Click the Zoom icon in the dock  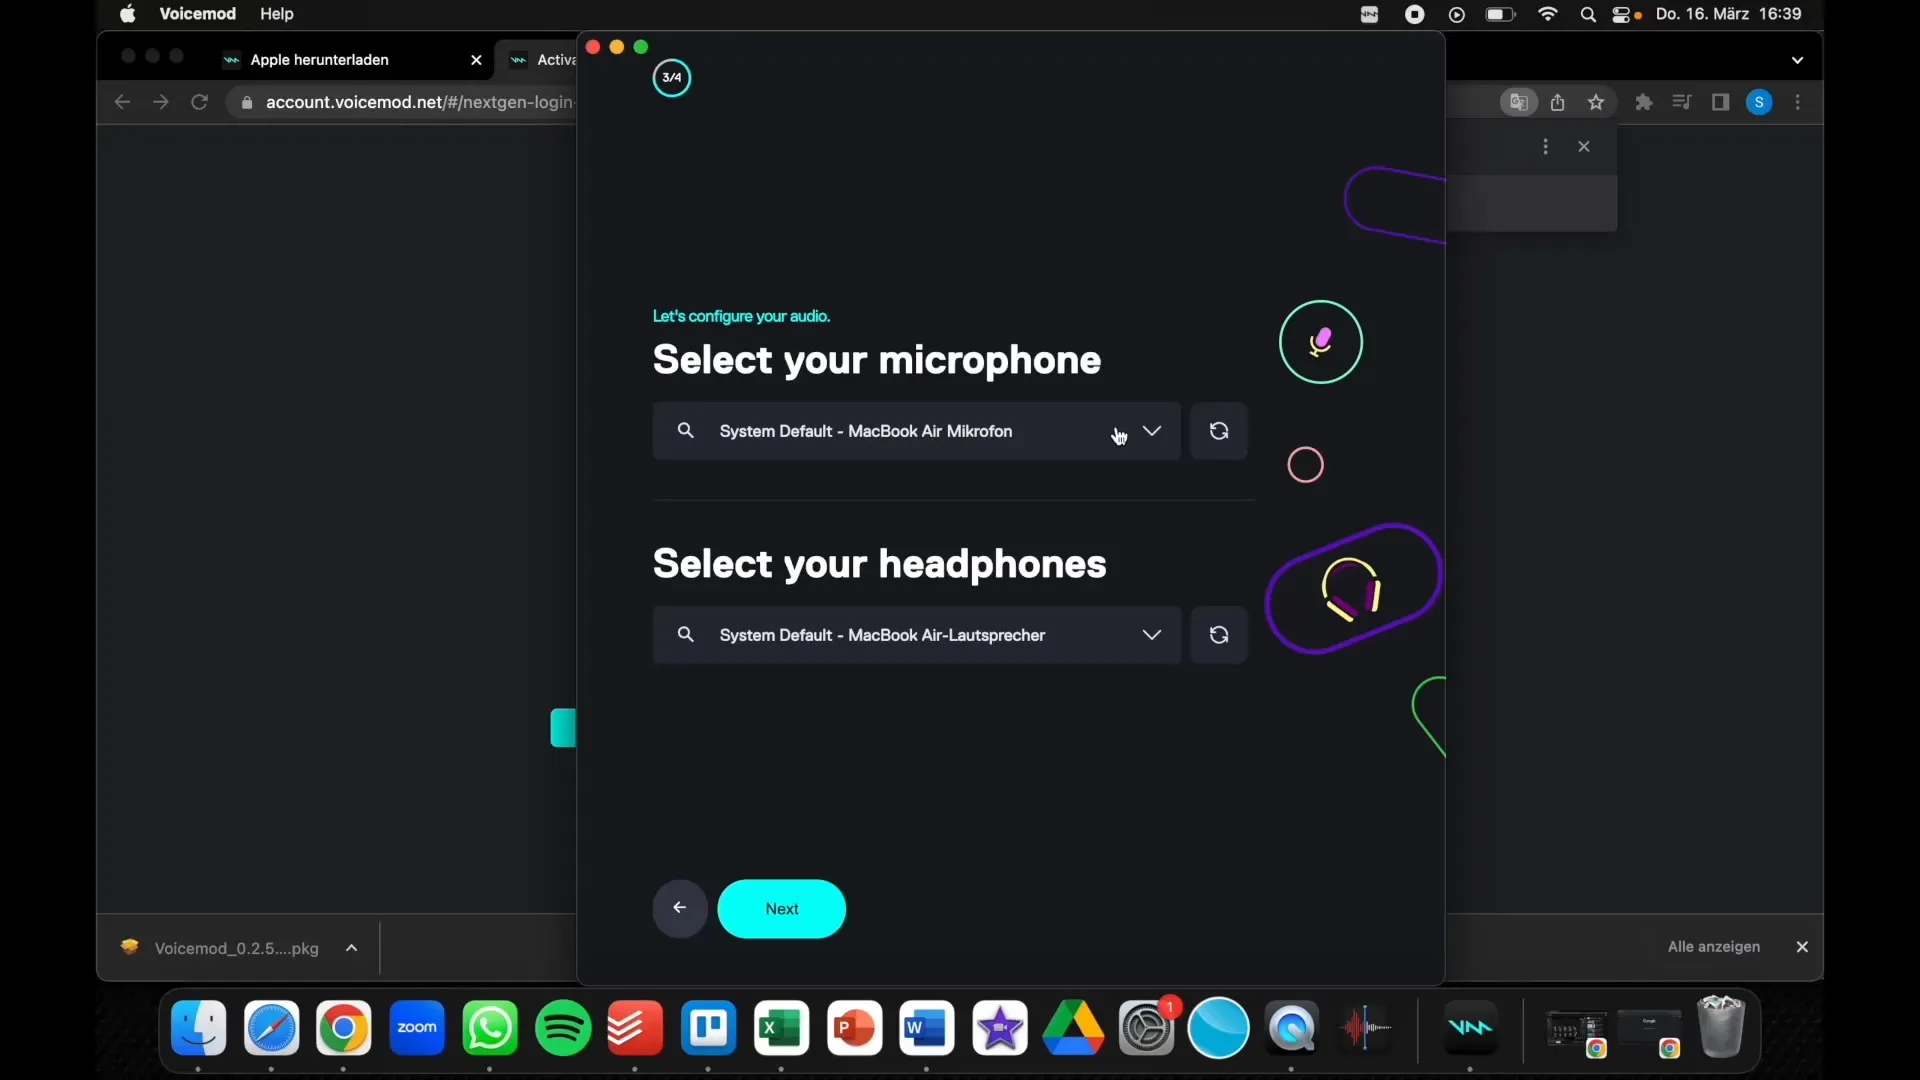pyautogui.click(x=417, y=1027)
